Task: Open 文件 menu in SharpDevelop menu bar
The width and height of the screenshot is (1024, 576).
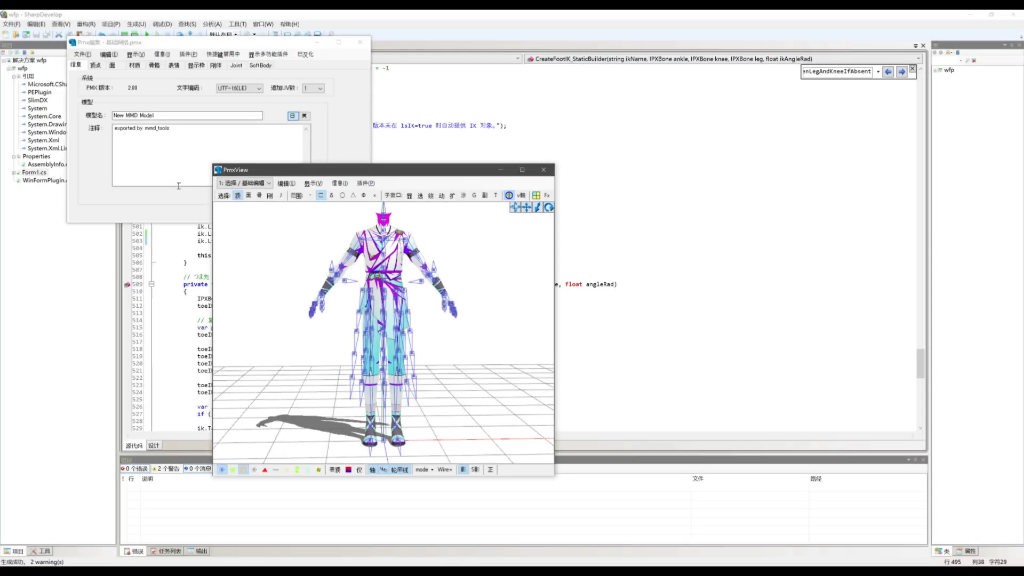Action: [11, 24]
